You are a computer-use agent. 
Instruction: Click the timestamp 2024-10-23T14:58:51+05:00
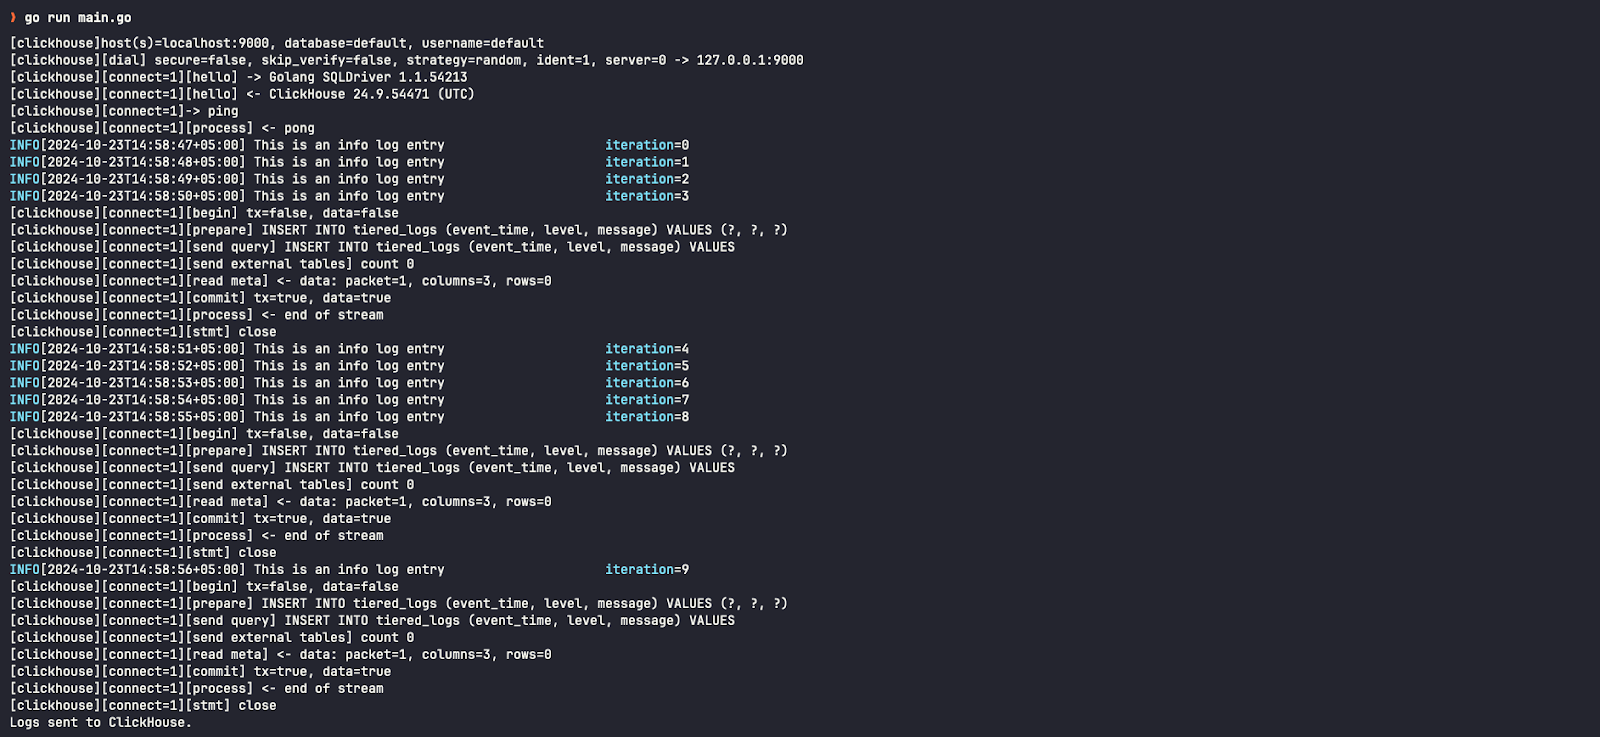pos(143,349)
